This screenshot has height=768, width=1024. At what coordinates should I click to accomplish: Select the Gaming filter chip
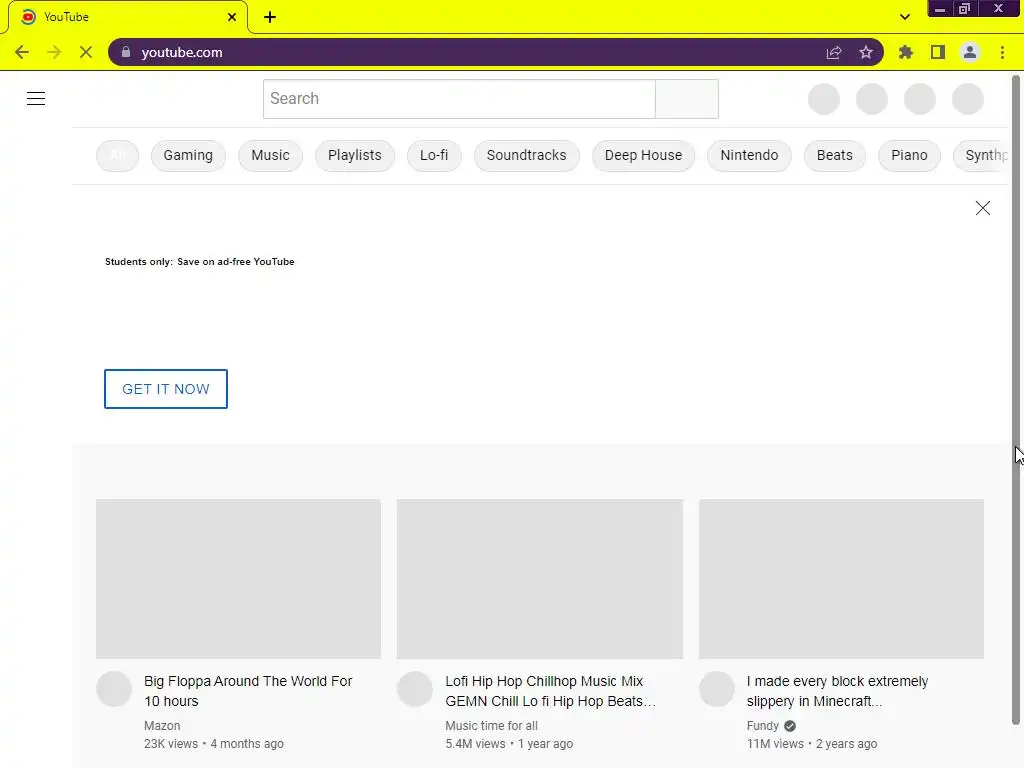188,155
